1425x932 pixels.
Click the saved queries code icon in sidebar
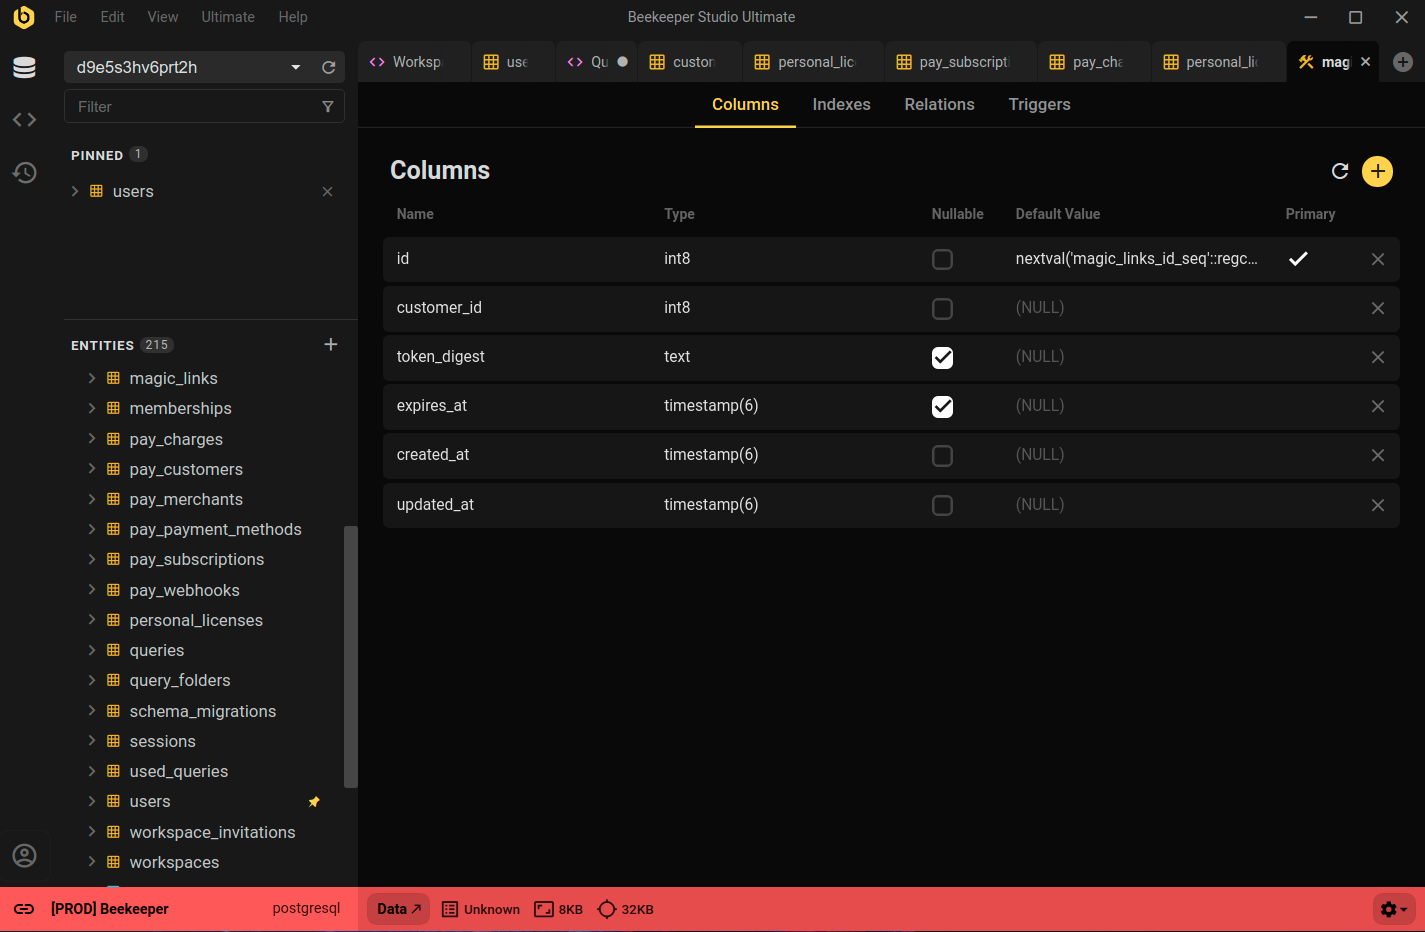(x=24, y=120)
